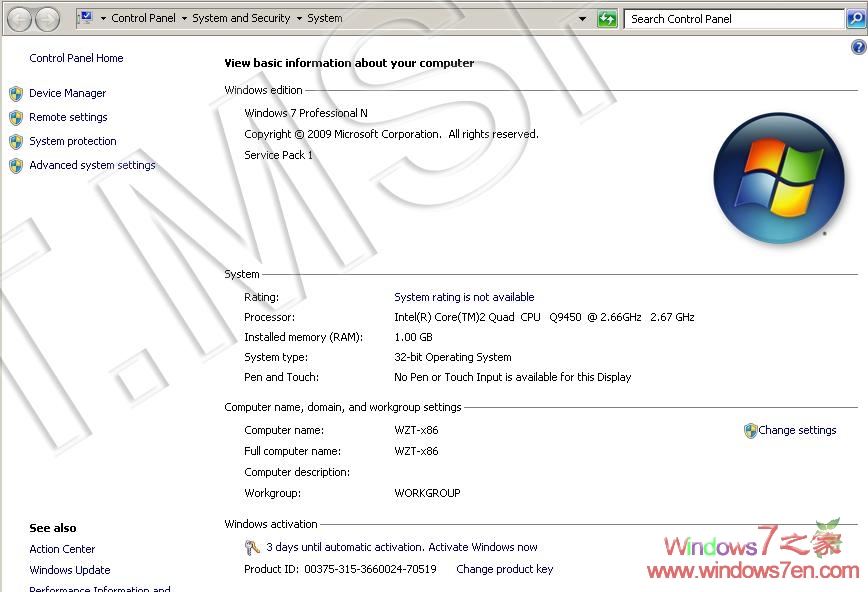Click the Help question mark icon

click(858, 47)
